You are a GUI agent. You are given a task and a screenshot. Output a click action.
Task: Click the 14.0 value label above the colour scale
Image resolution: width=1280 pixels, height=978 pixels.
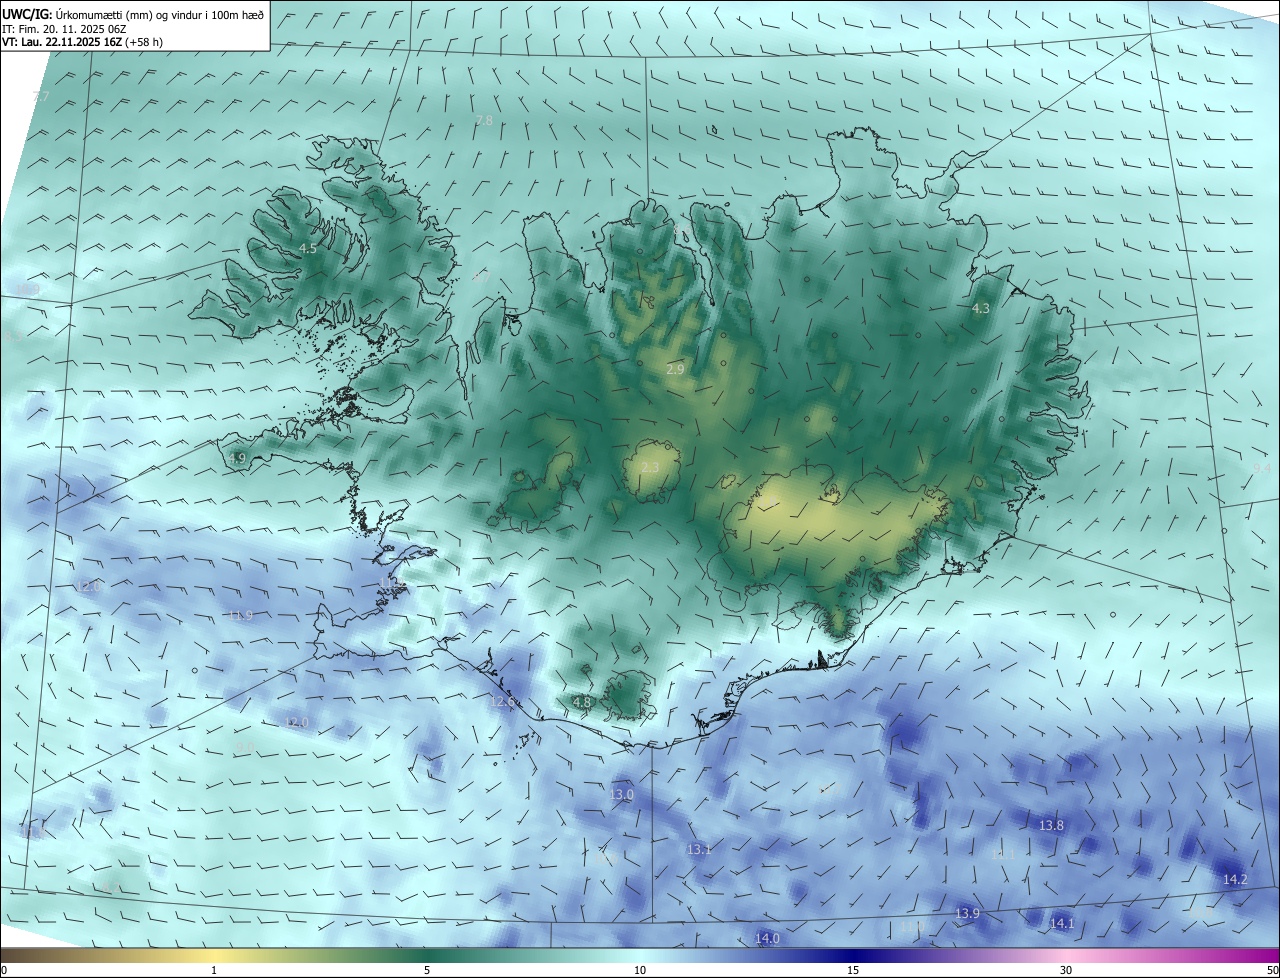(x=767, y=939)
